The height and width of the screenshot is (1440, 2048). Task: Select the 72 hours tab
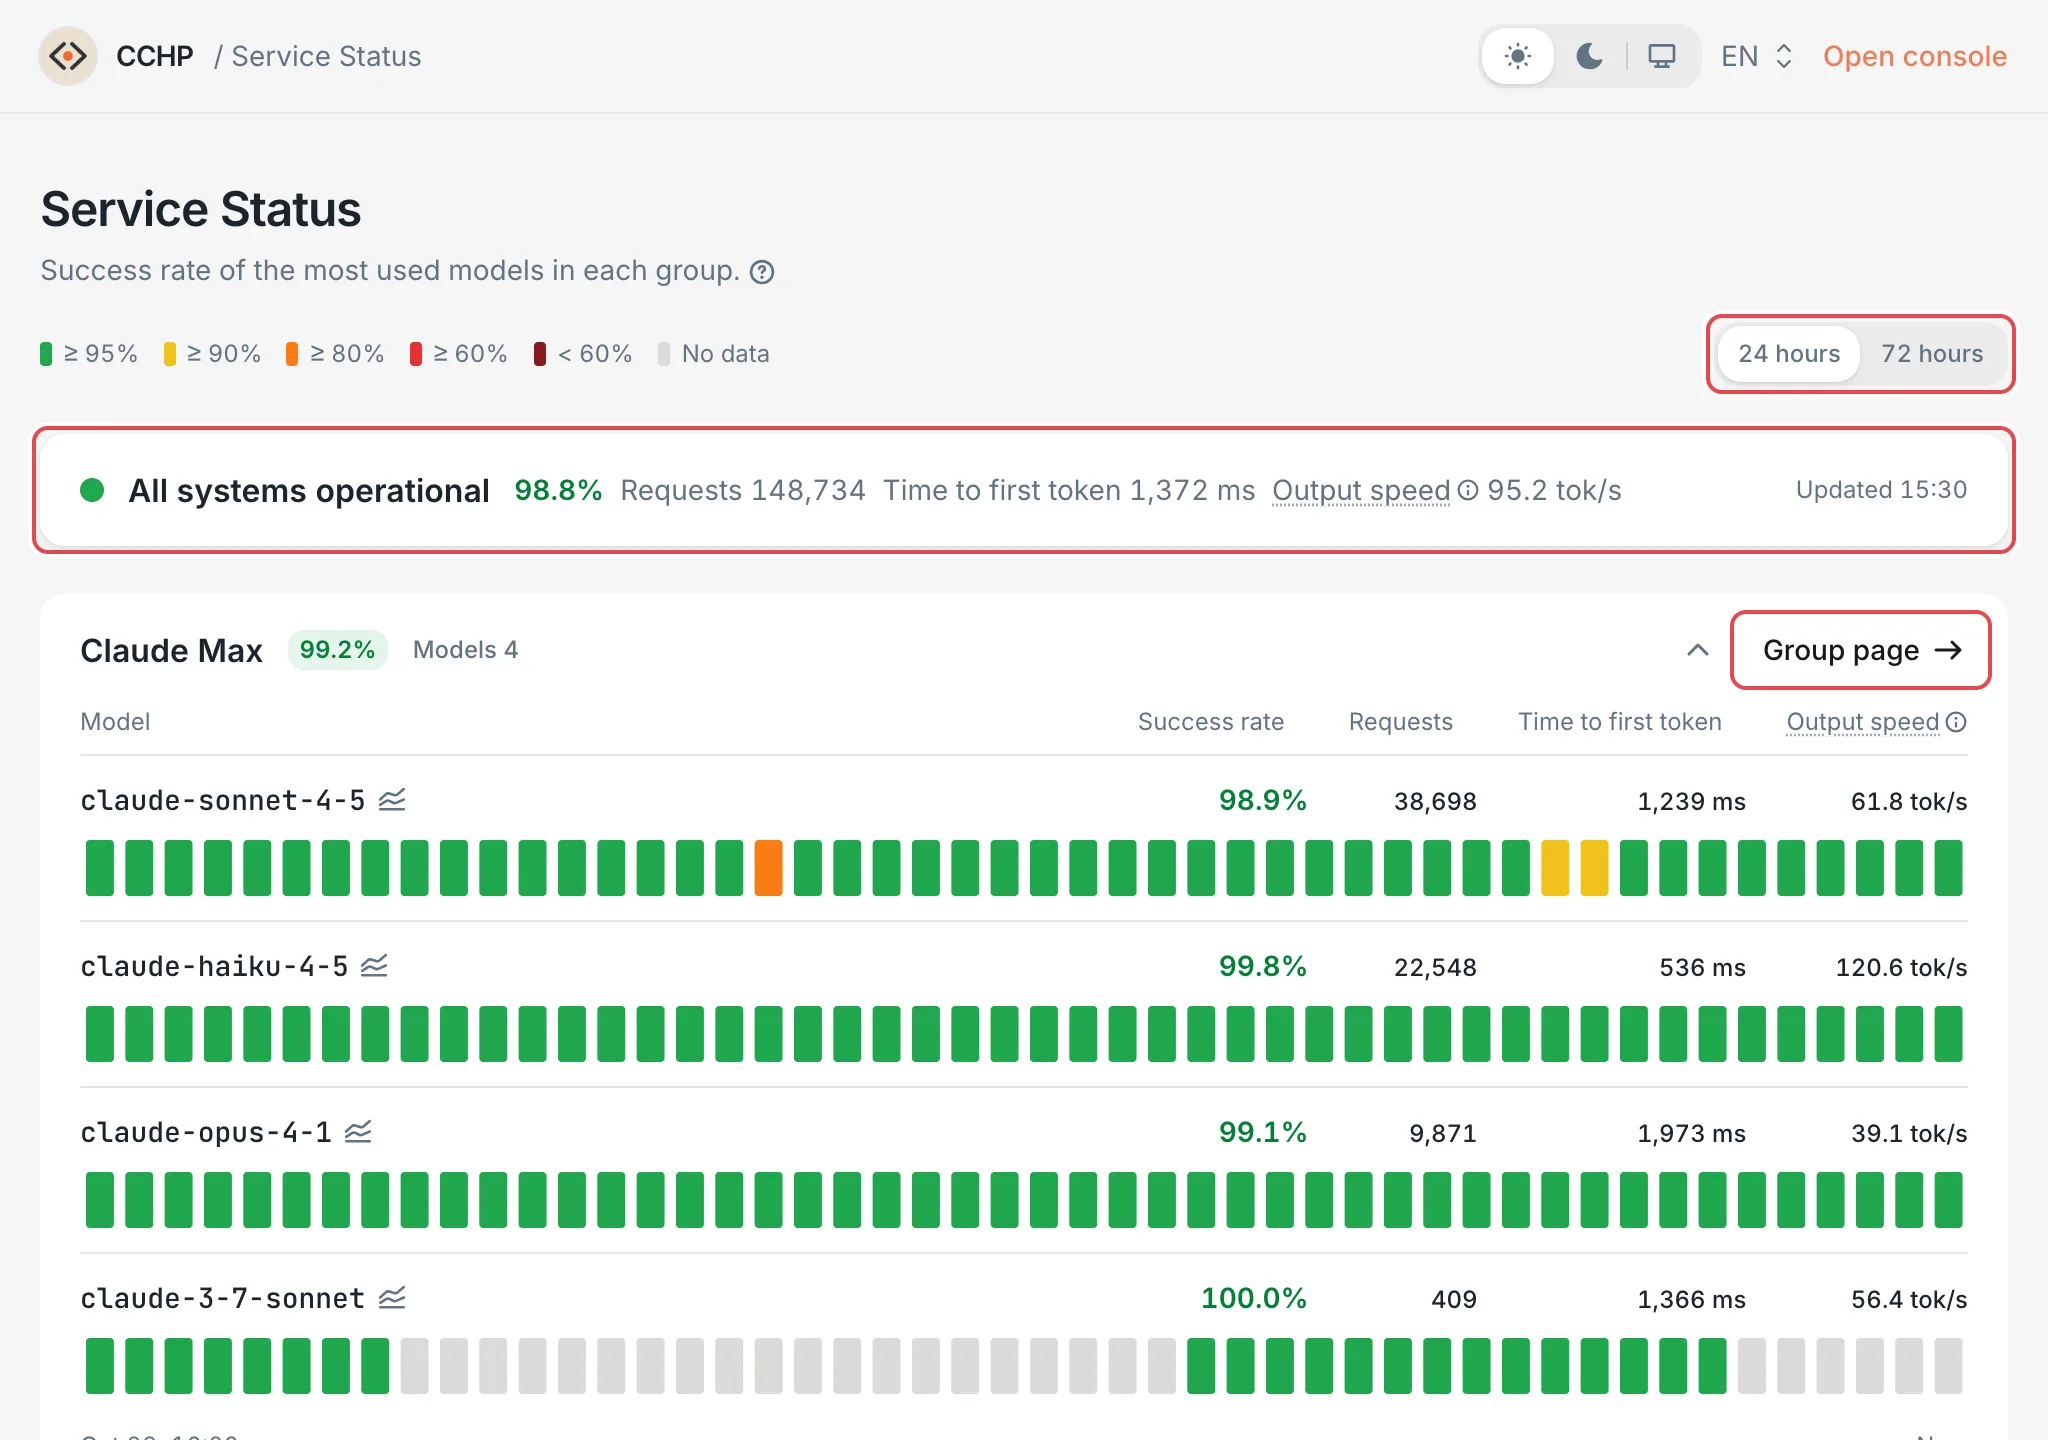coord(1932,354)
